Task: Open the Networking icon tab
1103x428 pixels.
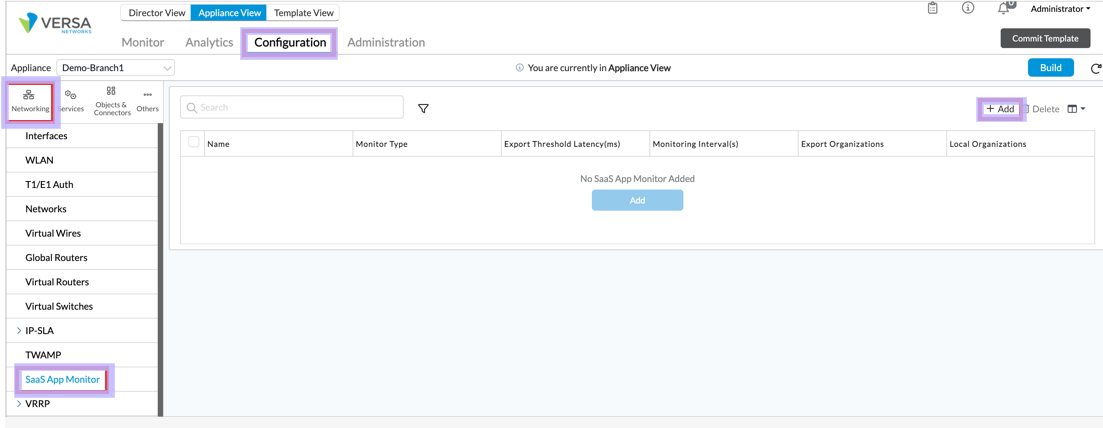Action: click(x=30, y=102)
